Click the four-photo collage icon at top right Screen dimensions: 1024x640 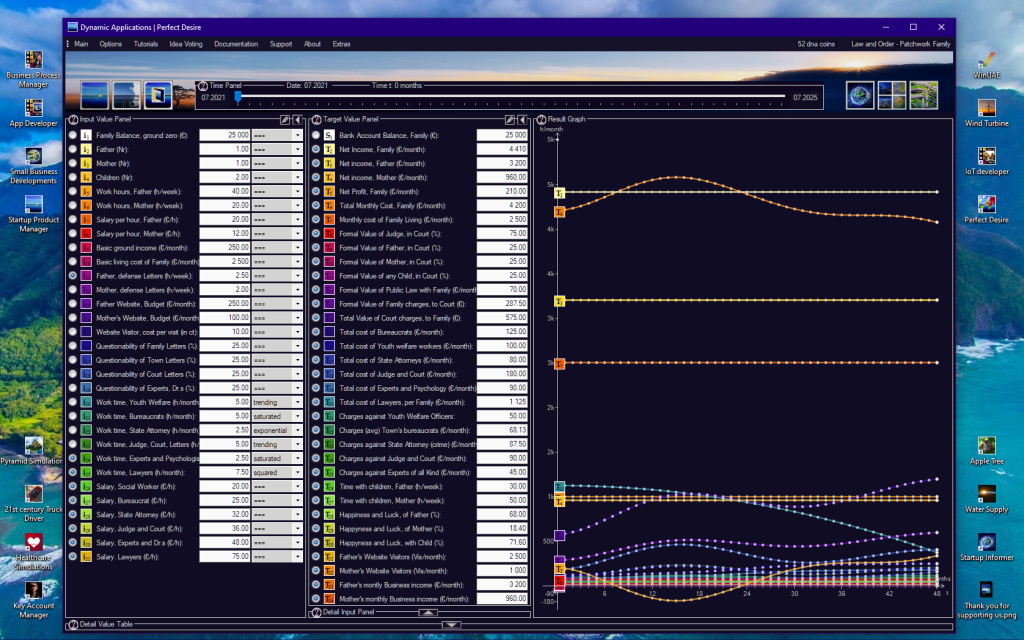tap(891, 95)
